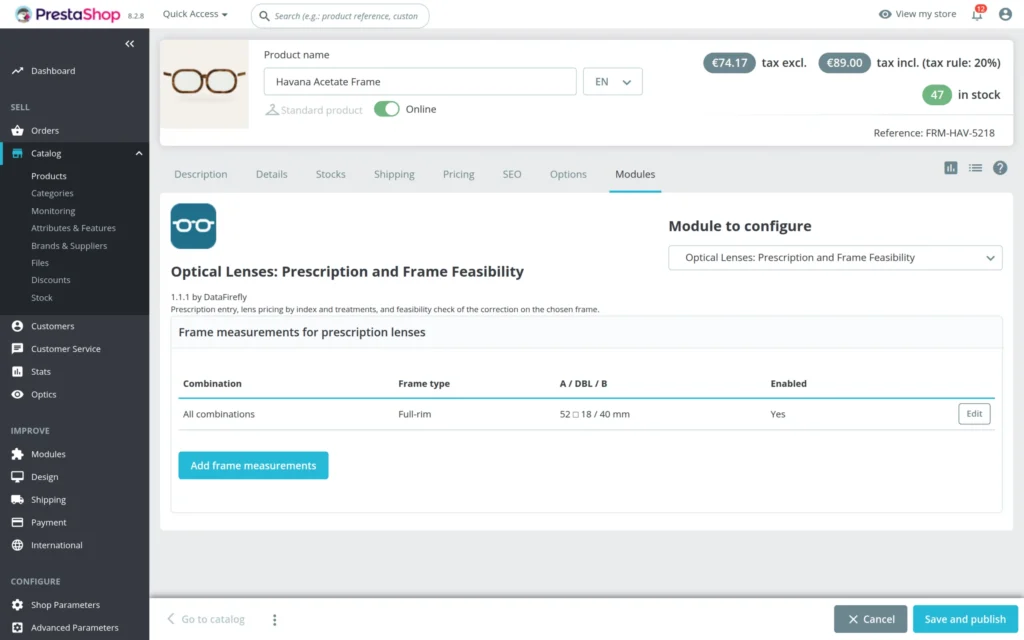Open the EN language dropdown
Screen dimensions: 1024x640
click(x=613, y=82)
